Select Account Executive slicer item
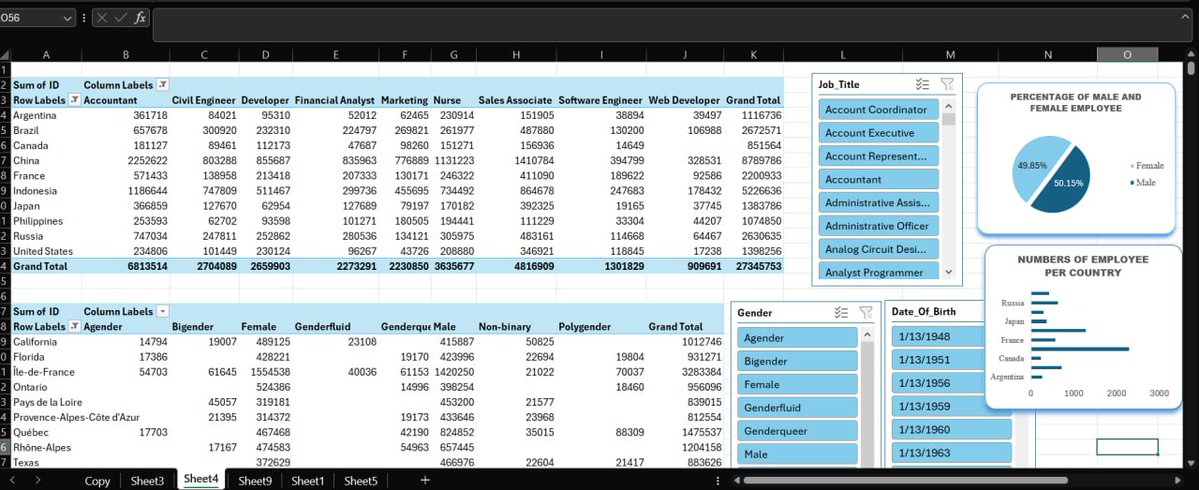 coord(878,133)
